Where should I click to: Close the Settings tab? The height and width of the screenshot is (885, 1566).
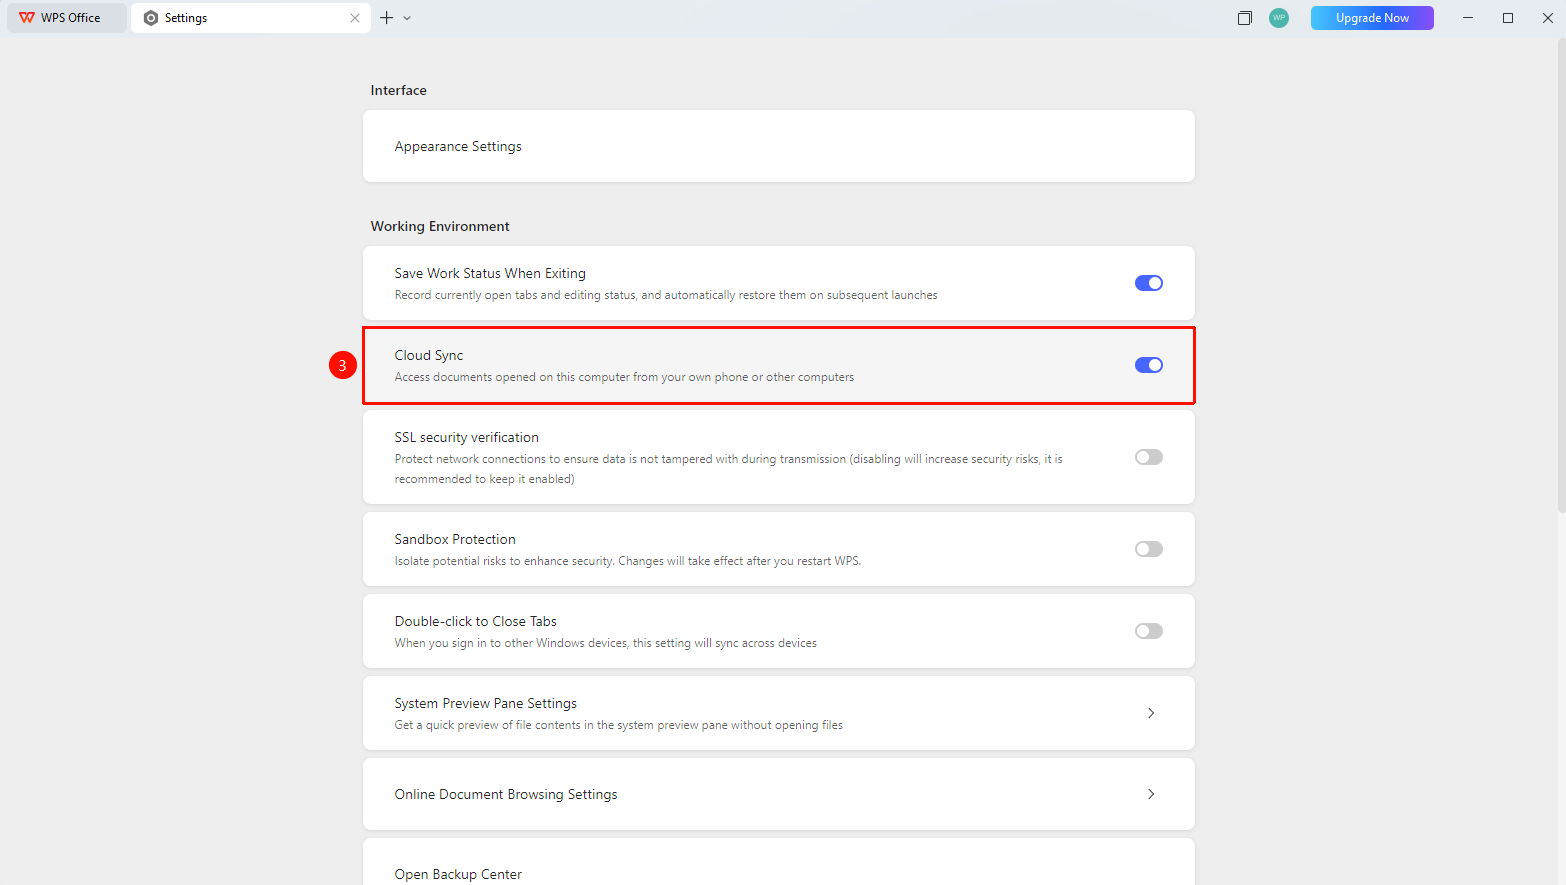tap(355, 18)
